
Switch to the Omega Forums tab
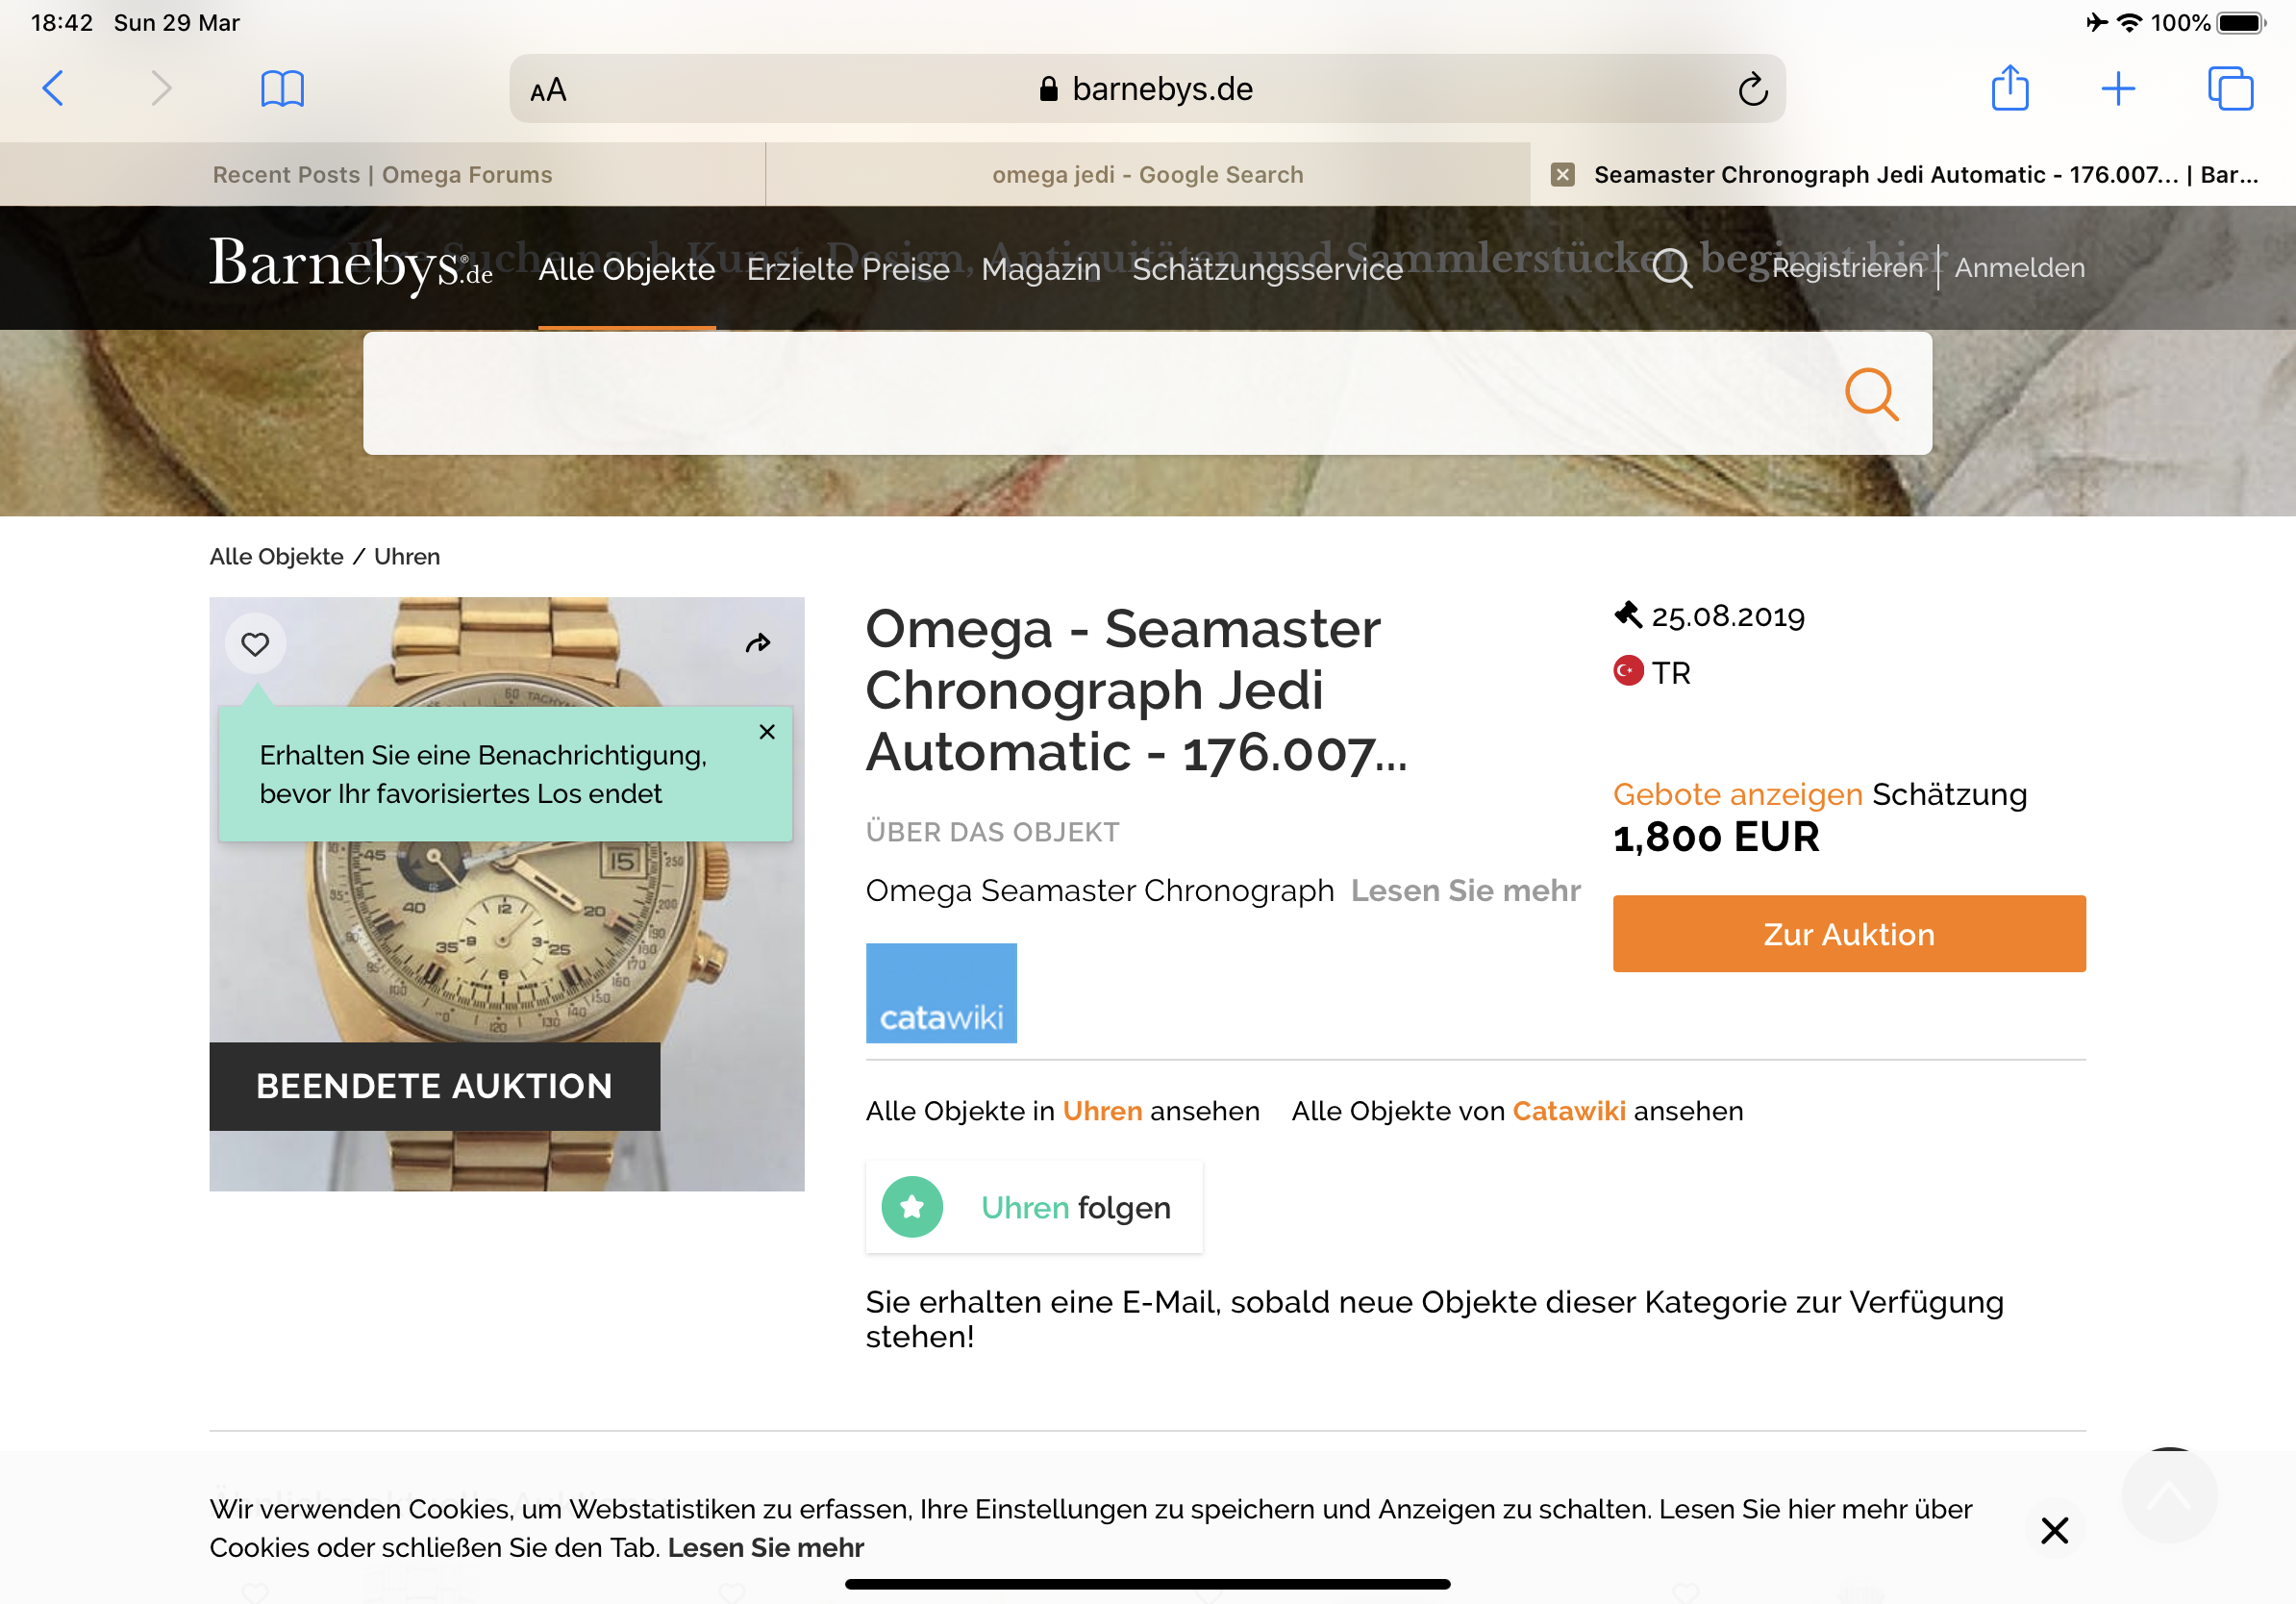click(382, 175)
